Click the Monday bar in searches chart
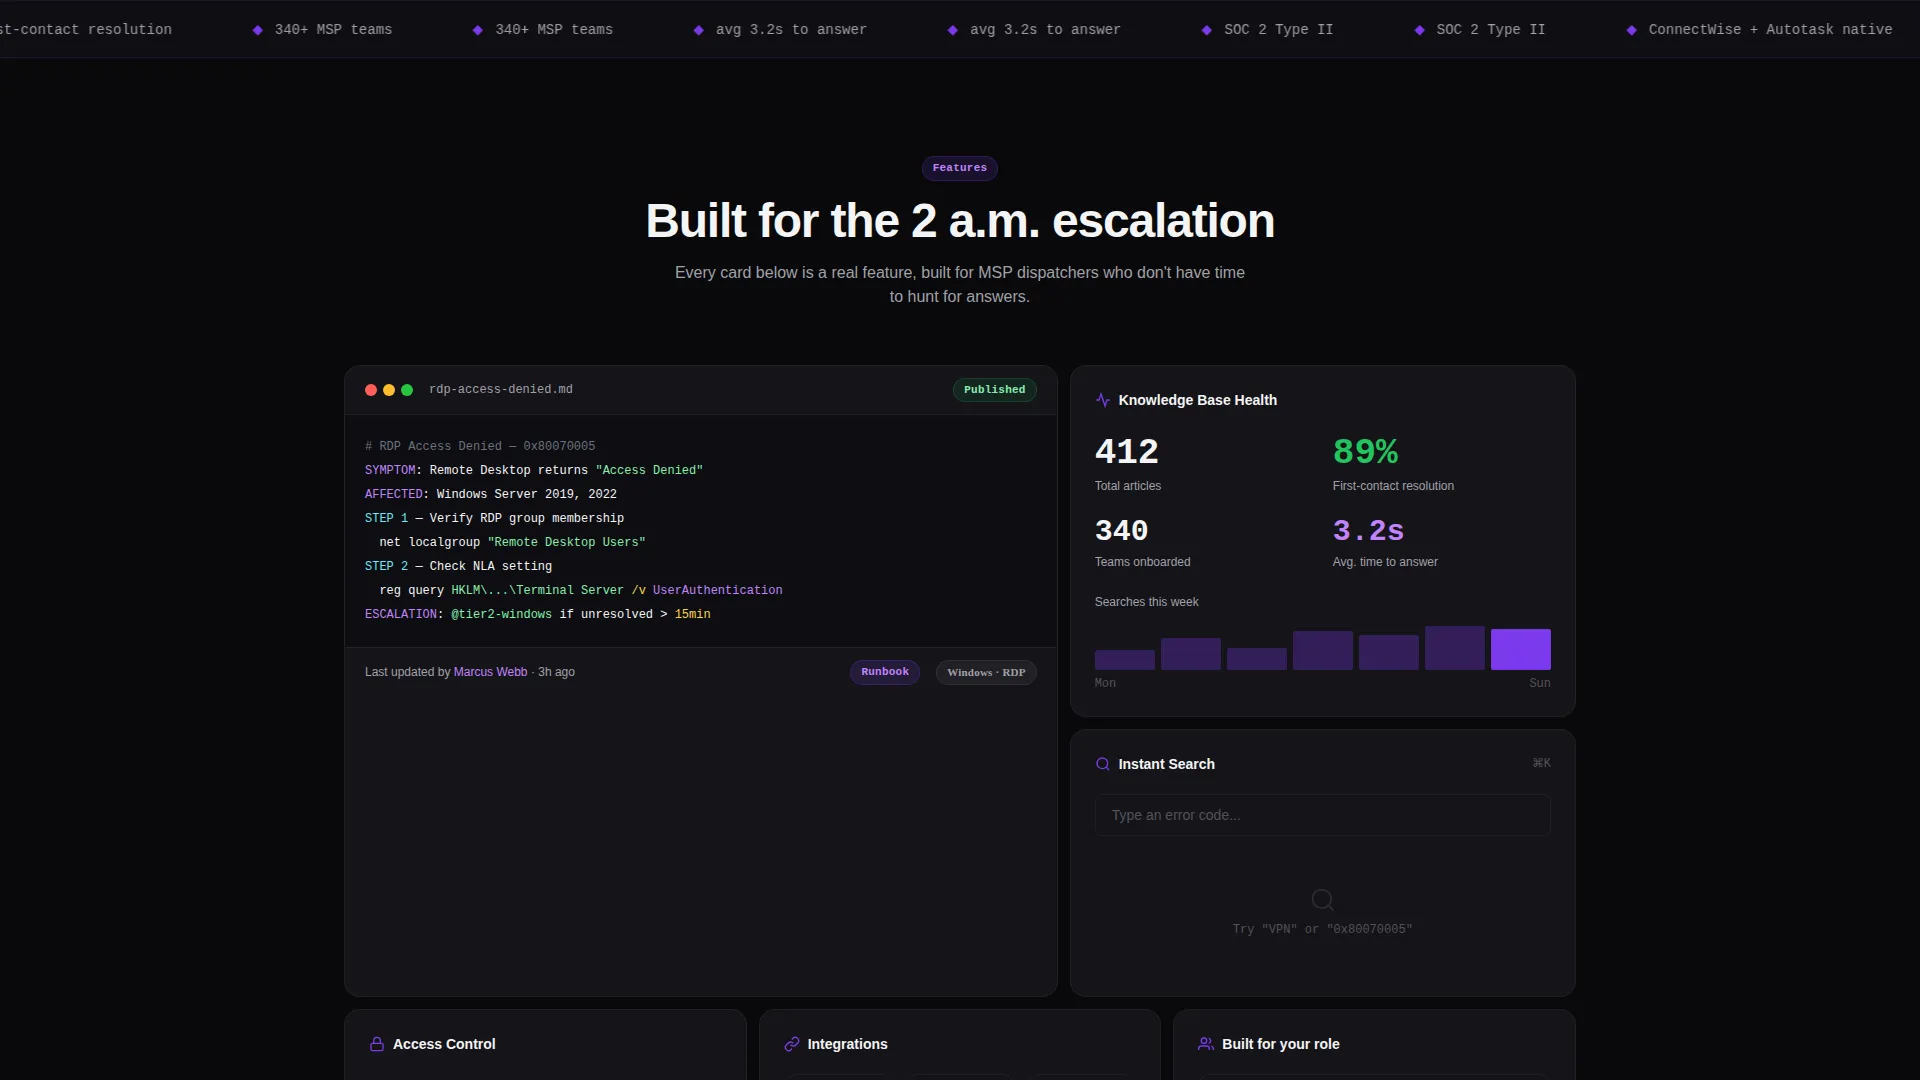Viewport: 1920px width, 1080px height. click(x=1125, y=660)
